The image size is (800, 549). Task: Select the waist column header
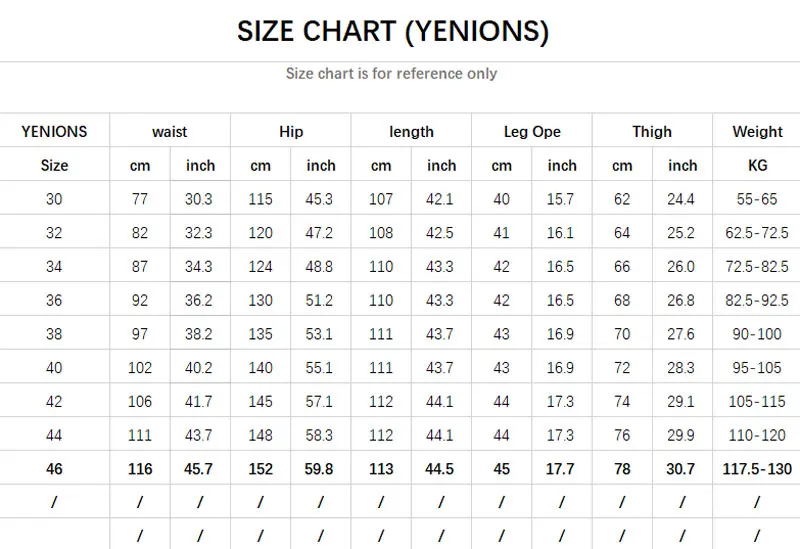click(169, 132)
